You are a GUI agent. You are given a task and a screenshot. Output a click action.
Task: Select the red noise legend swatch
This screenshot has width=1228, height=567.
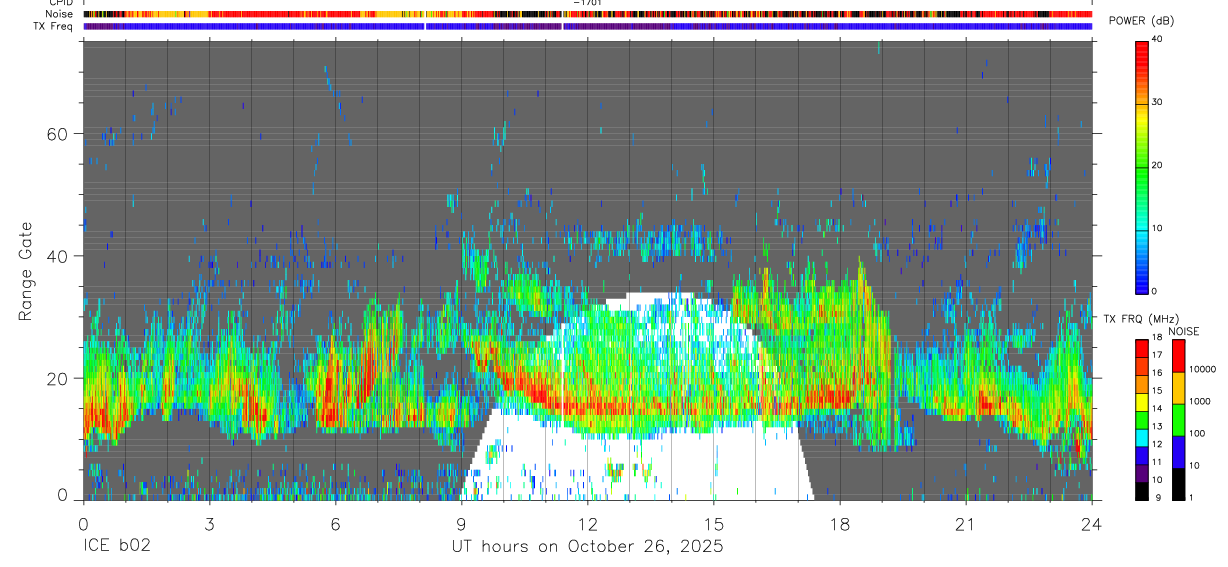tap(1178, 356)
